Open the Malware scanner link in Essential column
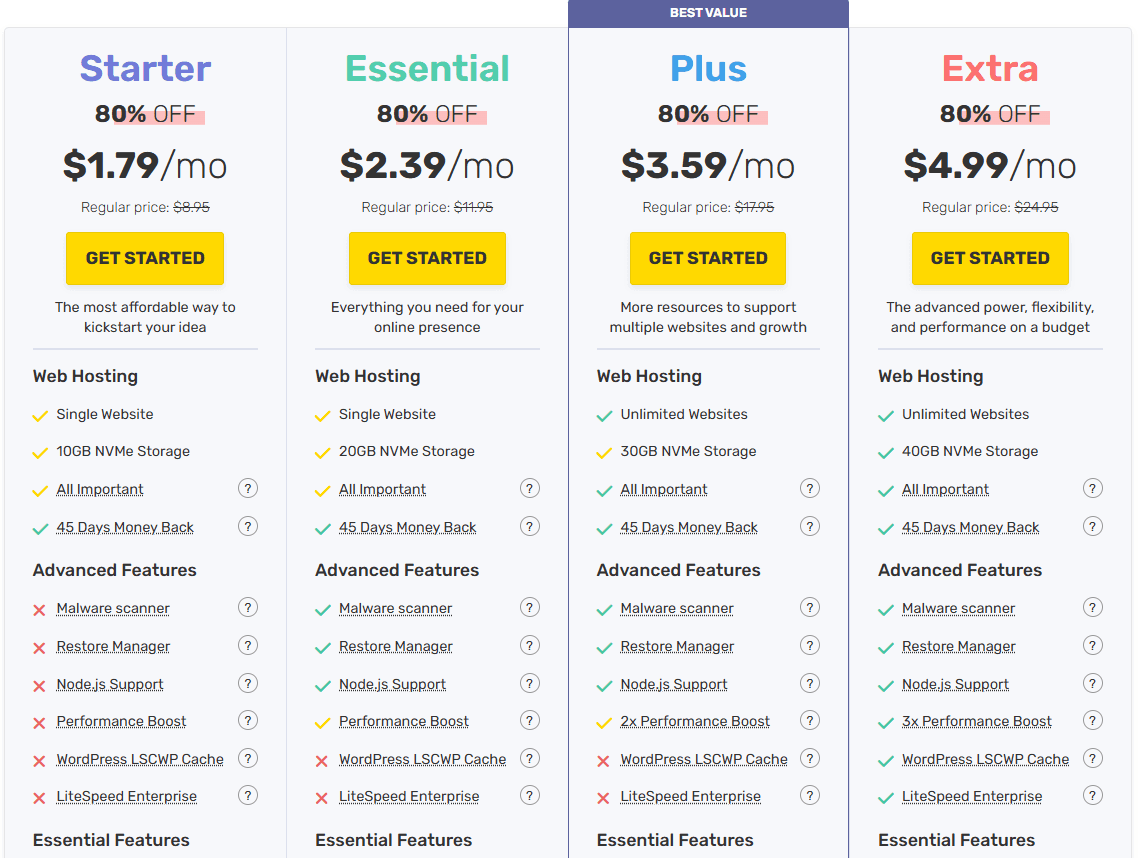The image size is (1144, 858). [x=395, y=608]
